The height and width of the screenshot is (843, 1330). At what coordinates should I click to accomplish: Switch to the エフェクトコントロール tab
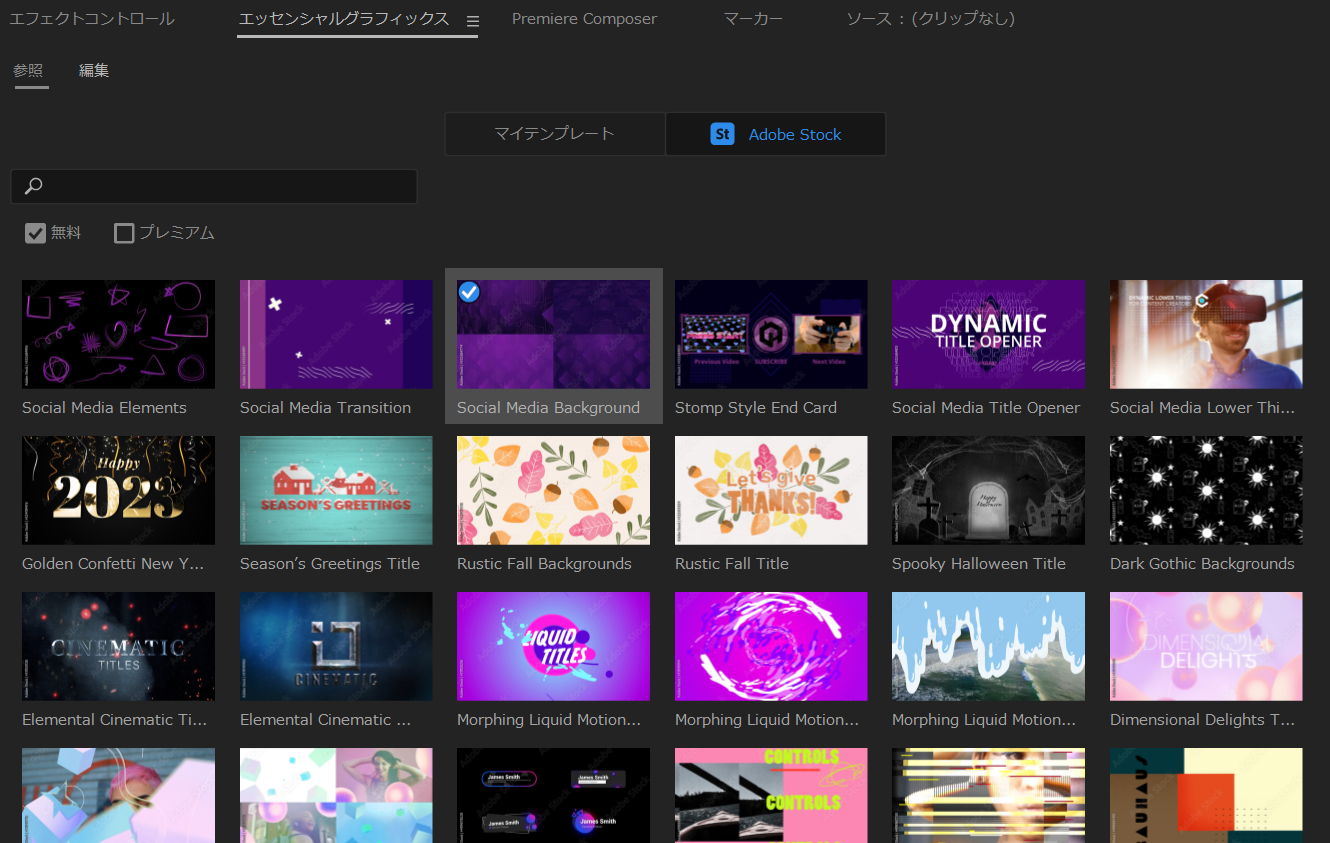pos(91,19)
